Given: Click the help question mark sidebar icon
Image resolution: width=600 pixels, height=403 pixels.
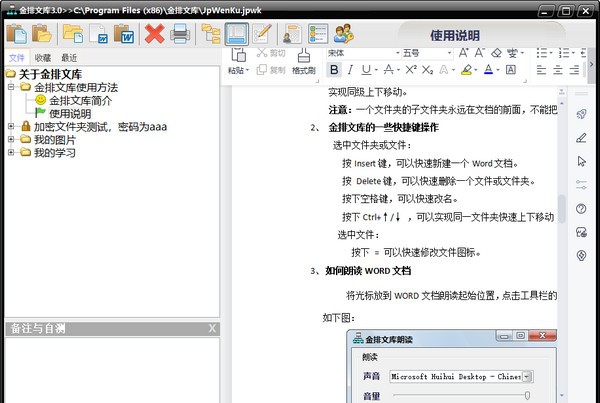Looking at the screenshot, I should point(581,209).
